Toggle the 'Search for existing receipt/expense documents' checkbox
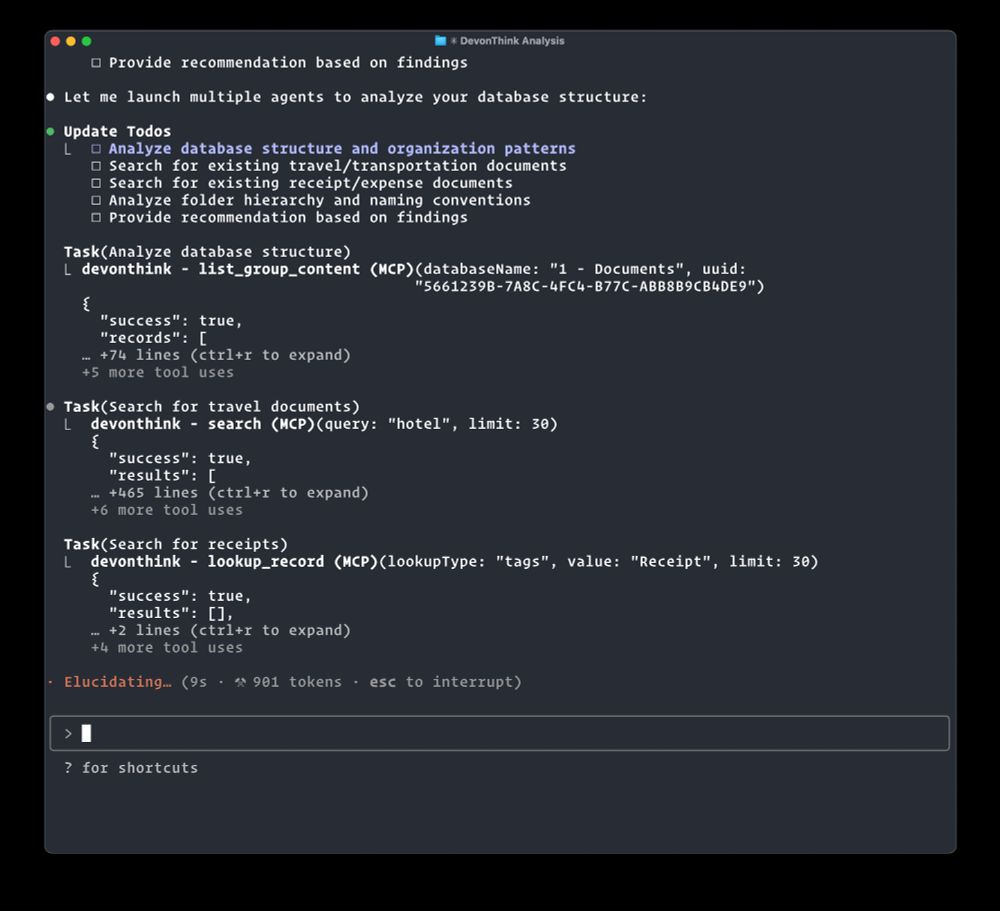 pyautogui.click(x=96, y=183)
